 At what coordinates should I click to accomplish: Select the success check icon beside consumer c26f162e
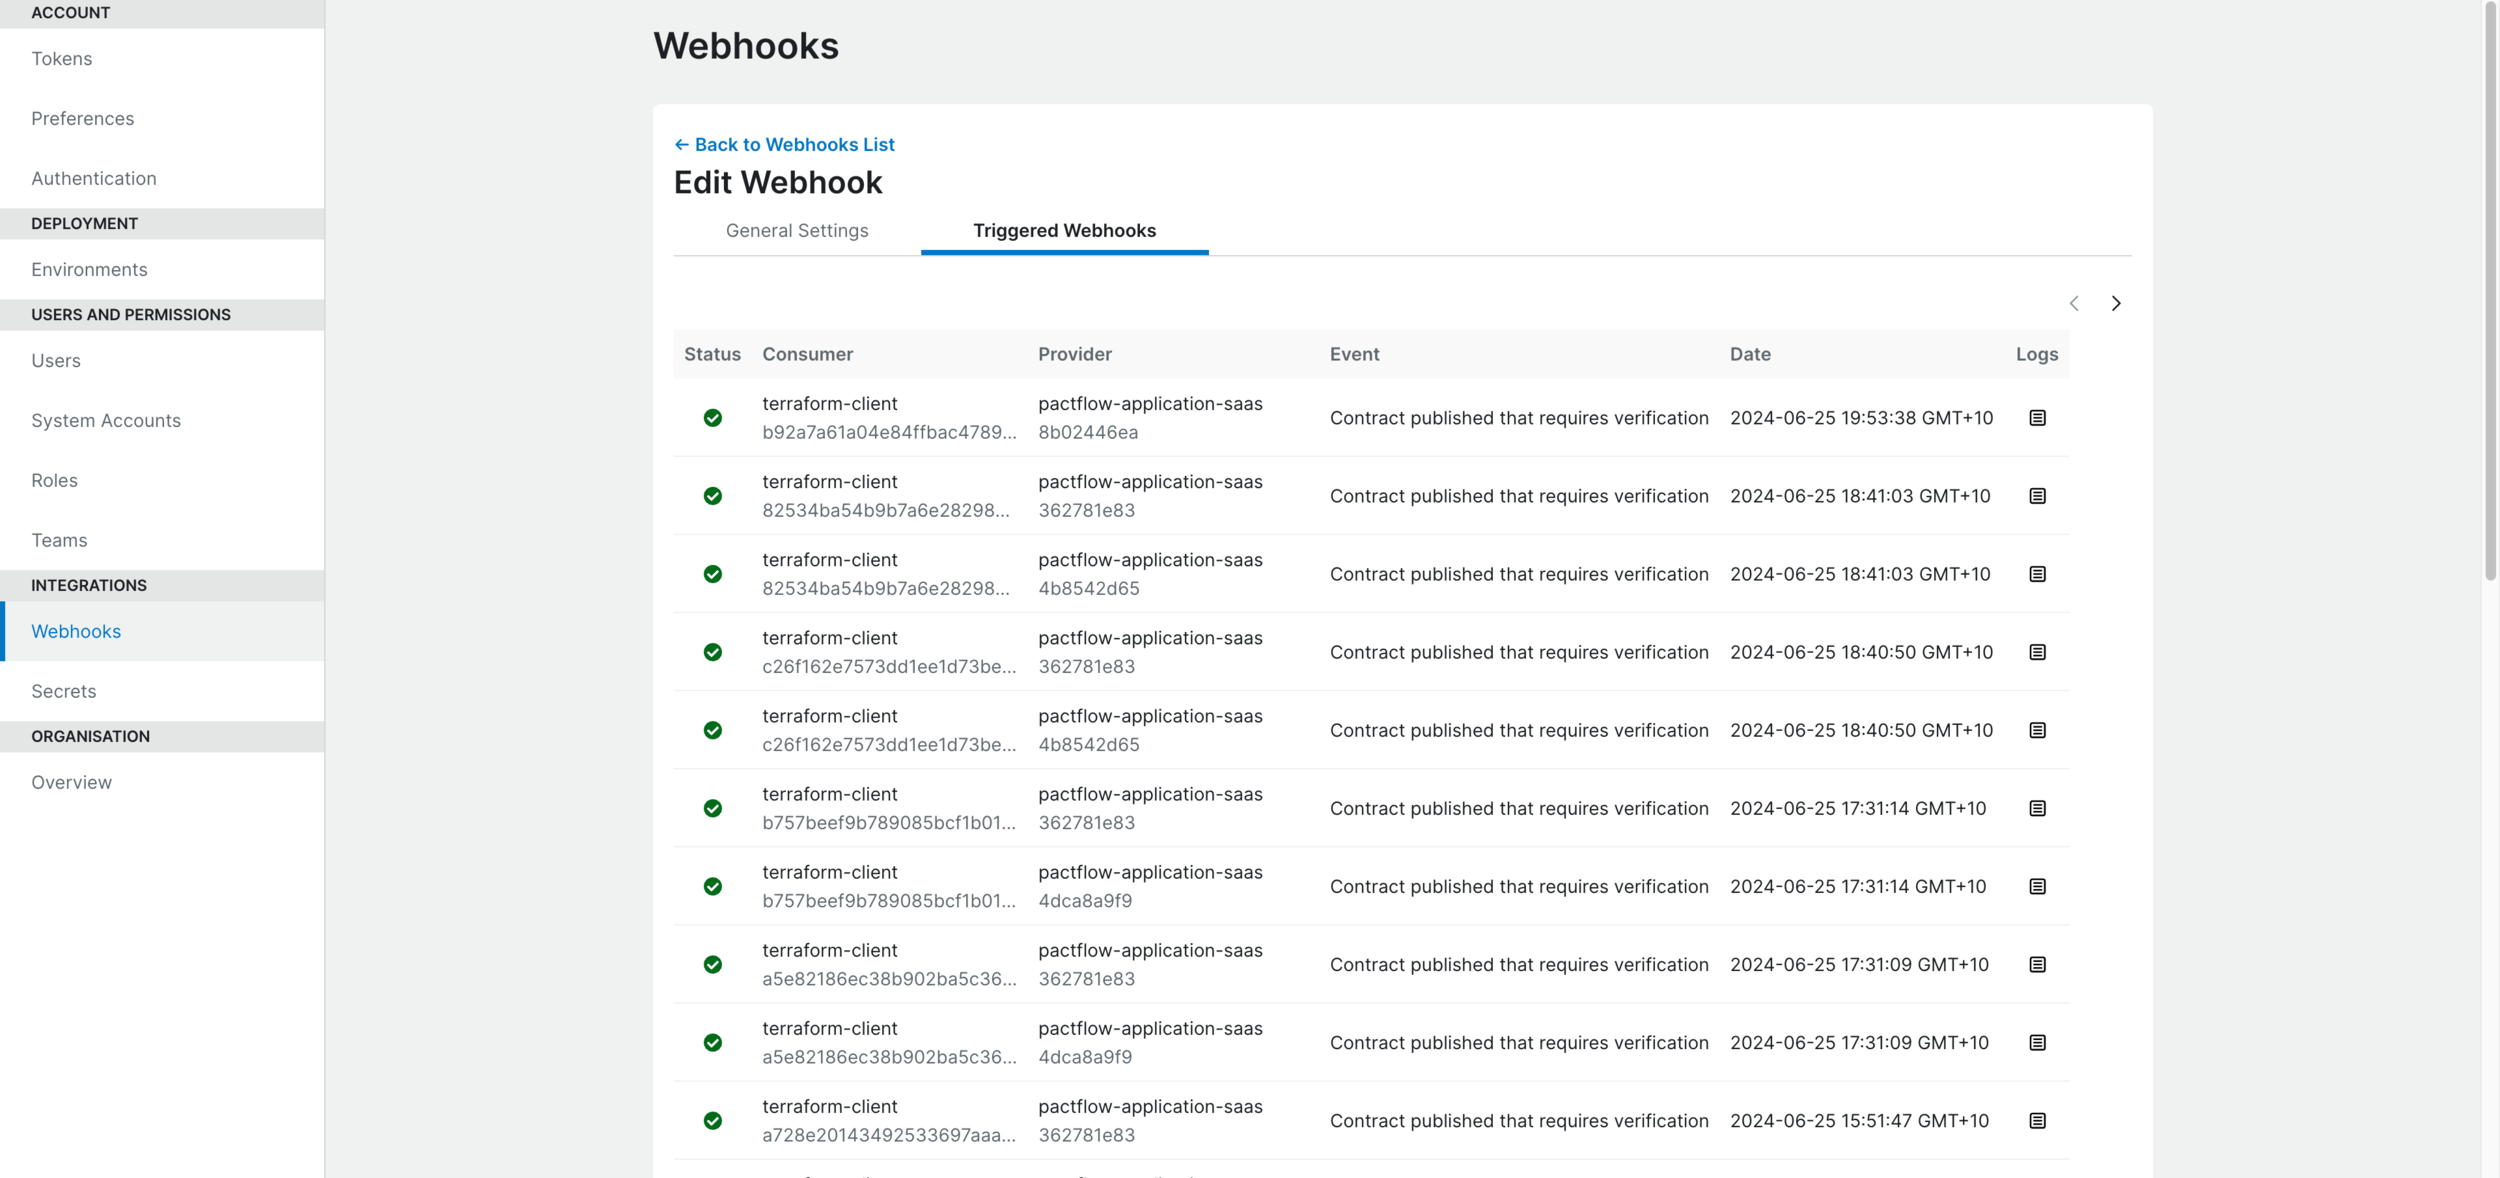pos(712,651)
